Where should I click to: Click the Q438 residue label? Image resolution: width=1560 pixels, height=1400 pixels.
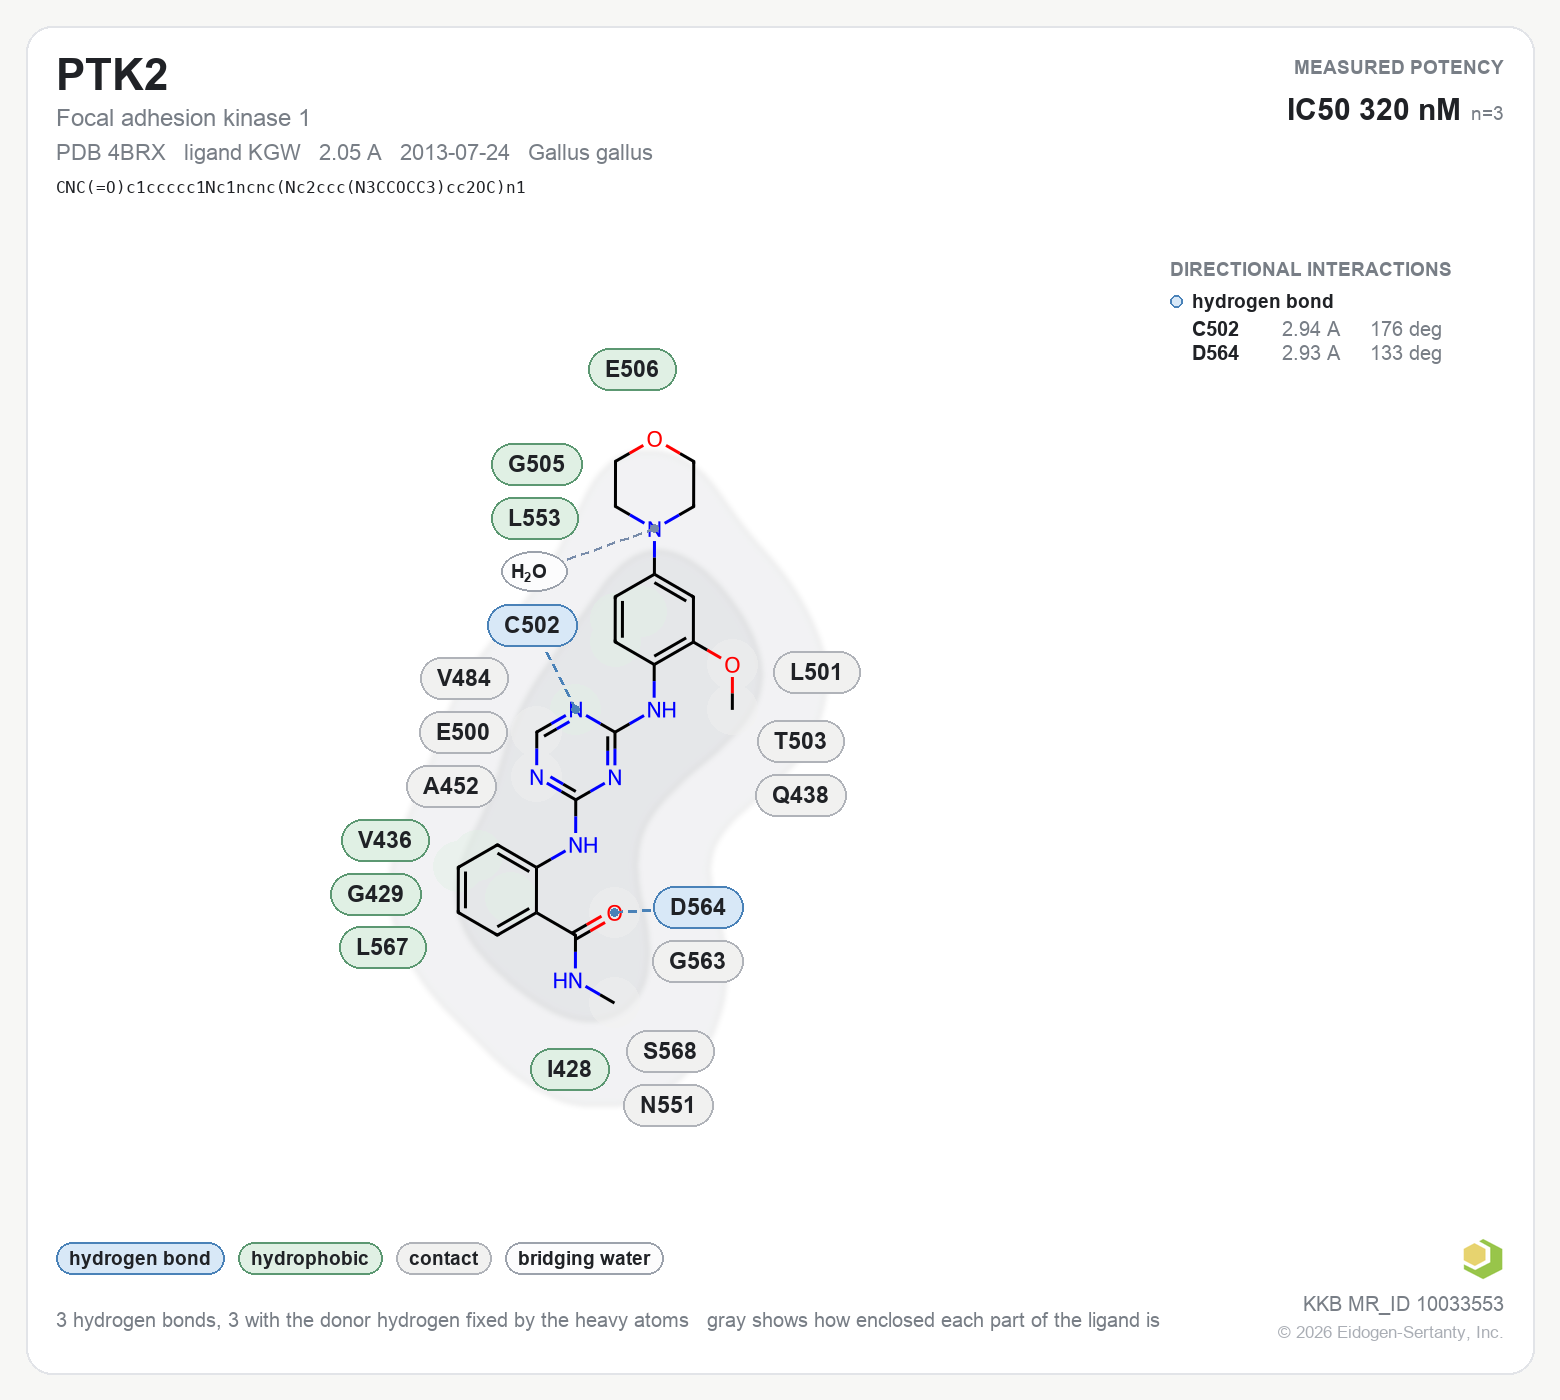tap(800, 795)
